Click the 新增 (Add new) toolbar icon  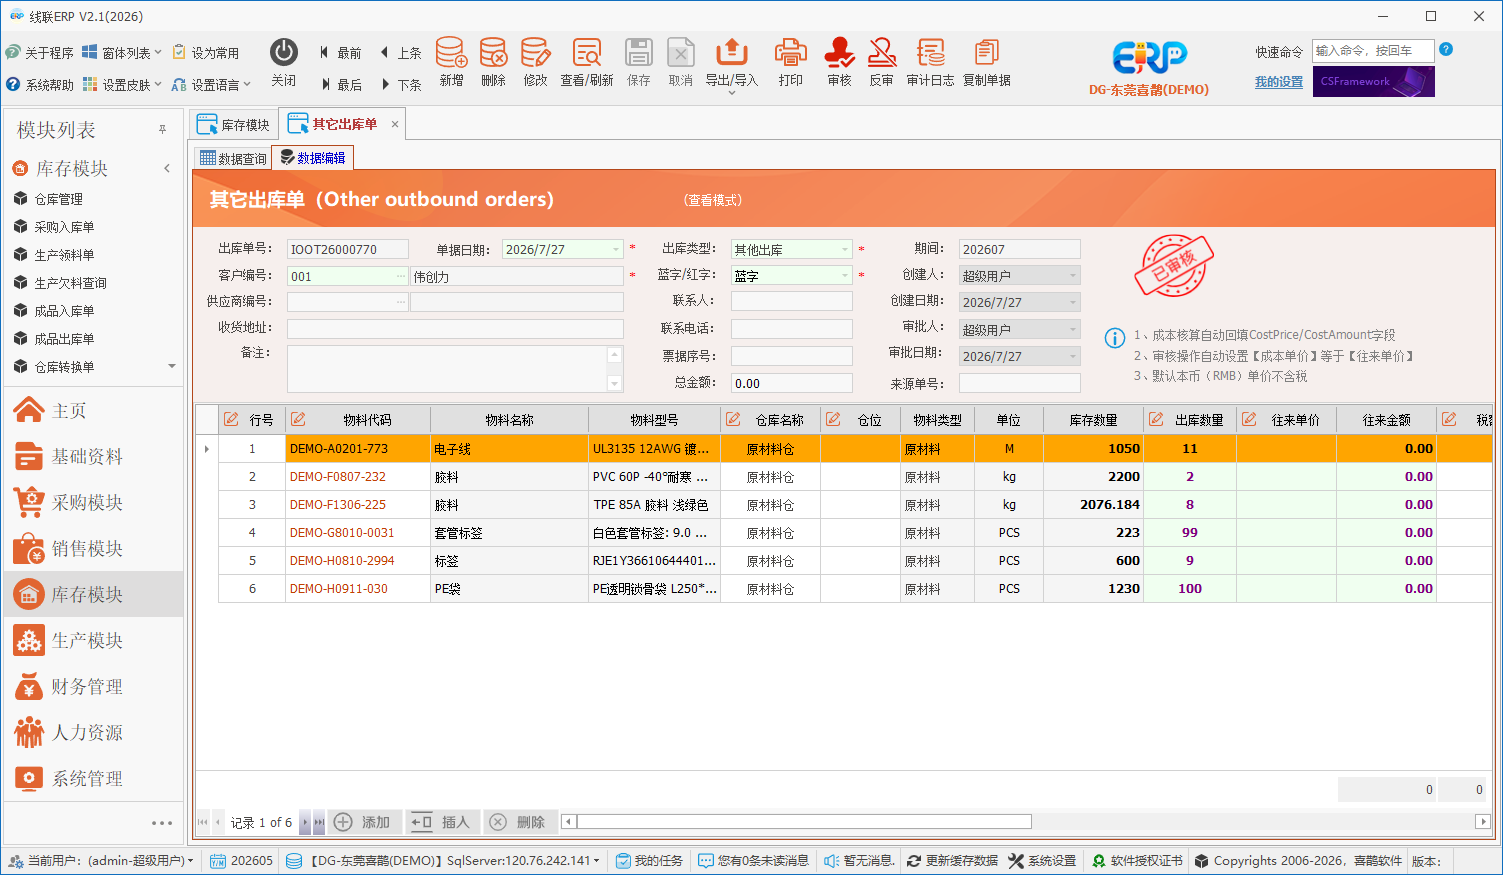[451, 53]
